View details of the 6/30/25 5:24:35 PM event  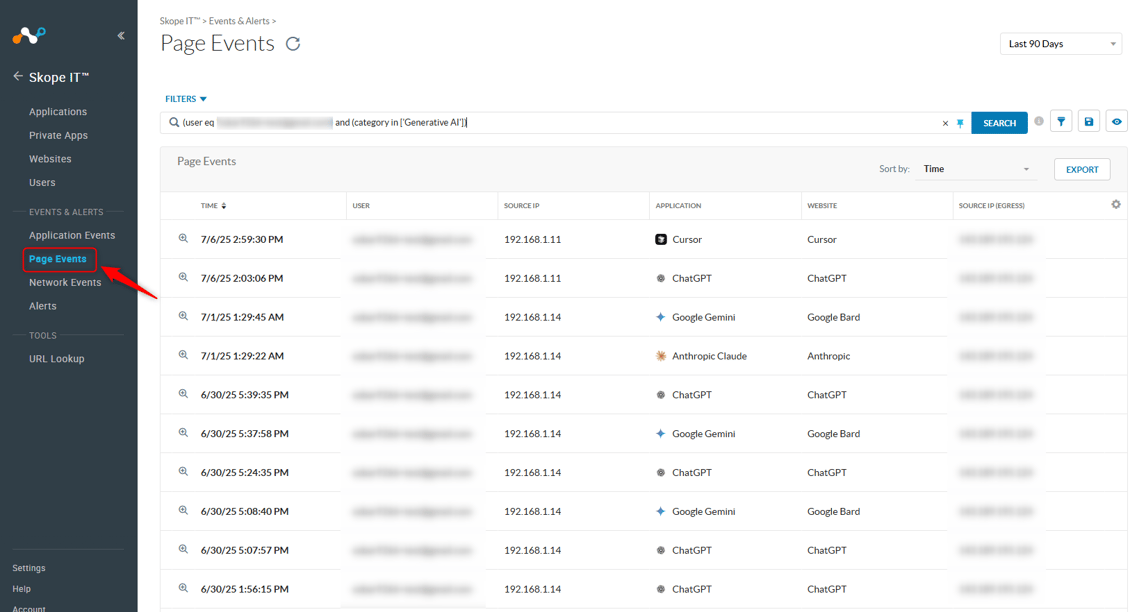[183, 472]
